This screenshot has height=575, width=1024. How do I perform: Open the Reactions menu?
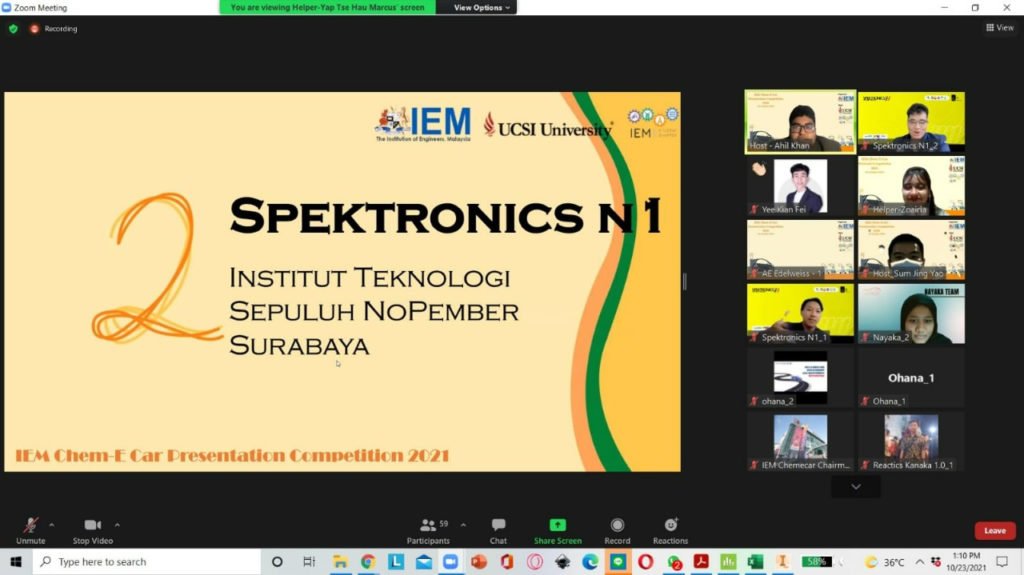(671, 531)
